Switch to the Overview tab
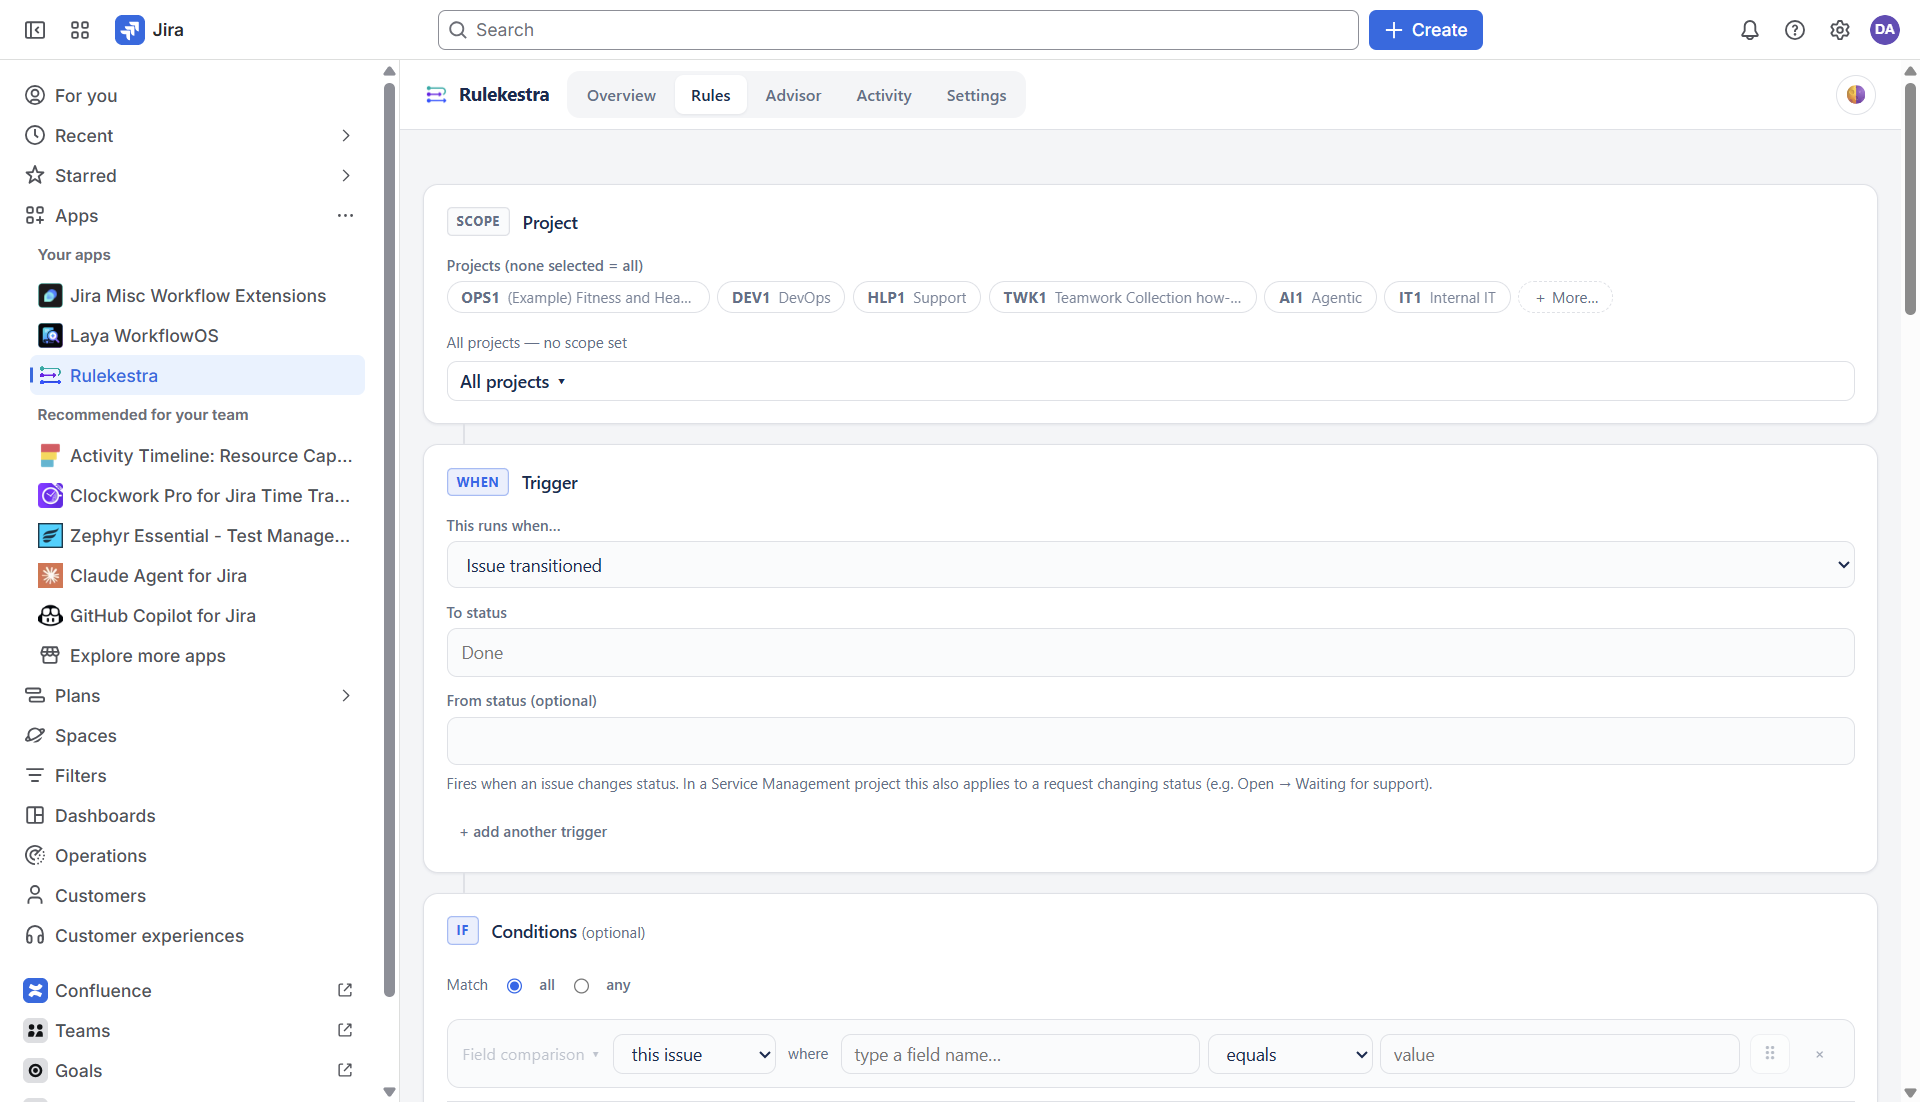 (x=621, y=96)
